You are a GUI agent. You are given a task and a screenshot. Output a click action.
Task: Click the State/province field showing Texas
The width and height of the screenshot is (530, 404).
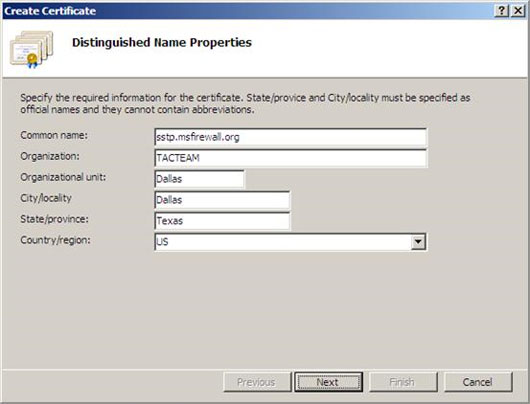pos(222,221)
